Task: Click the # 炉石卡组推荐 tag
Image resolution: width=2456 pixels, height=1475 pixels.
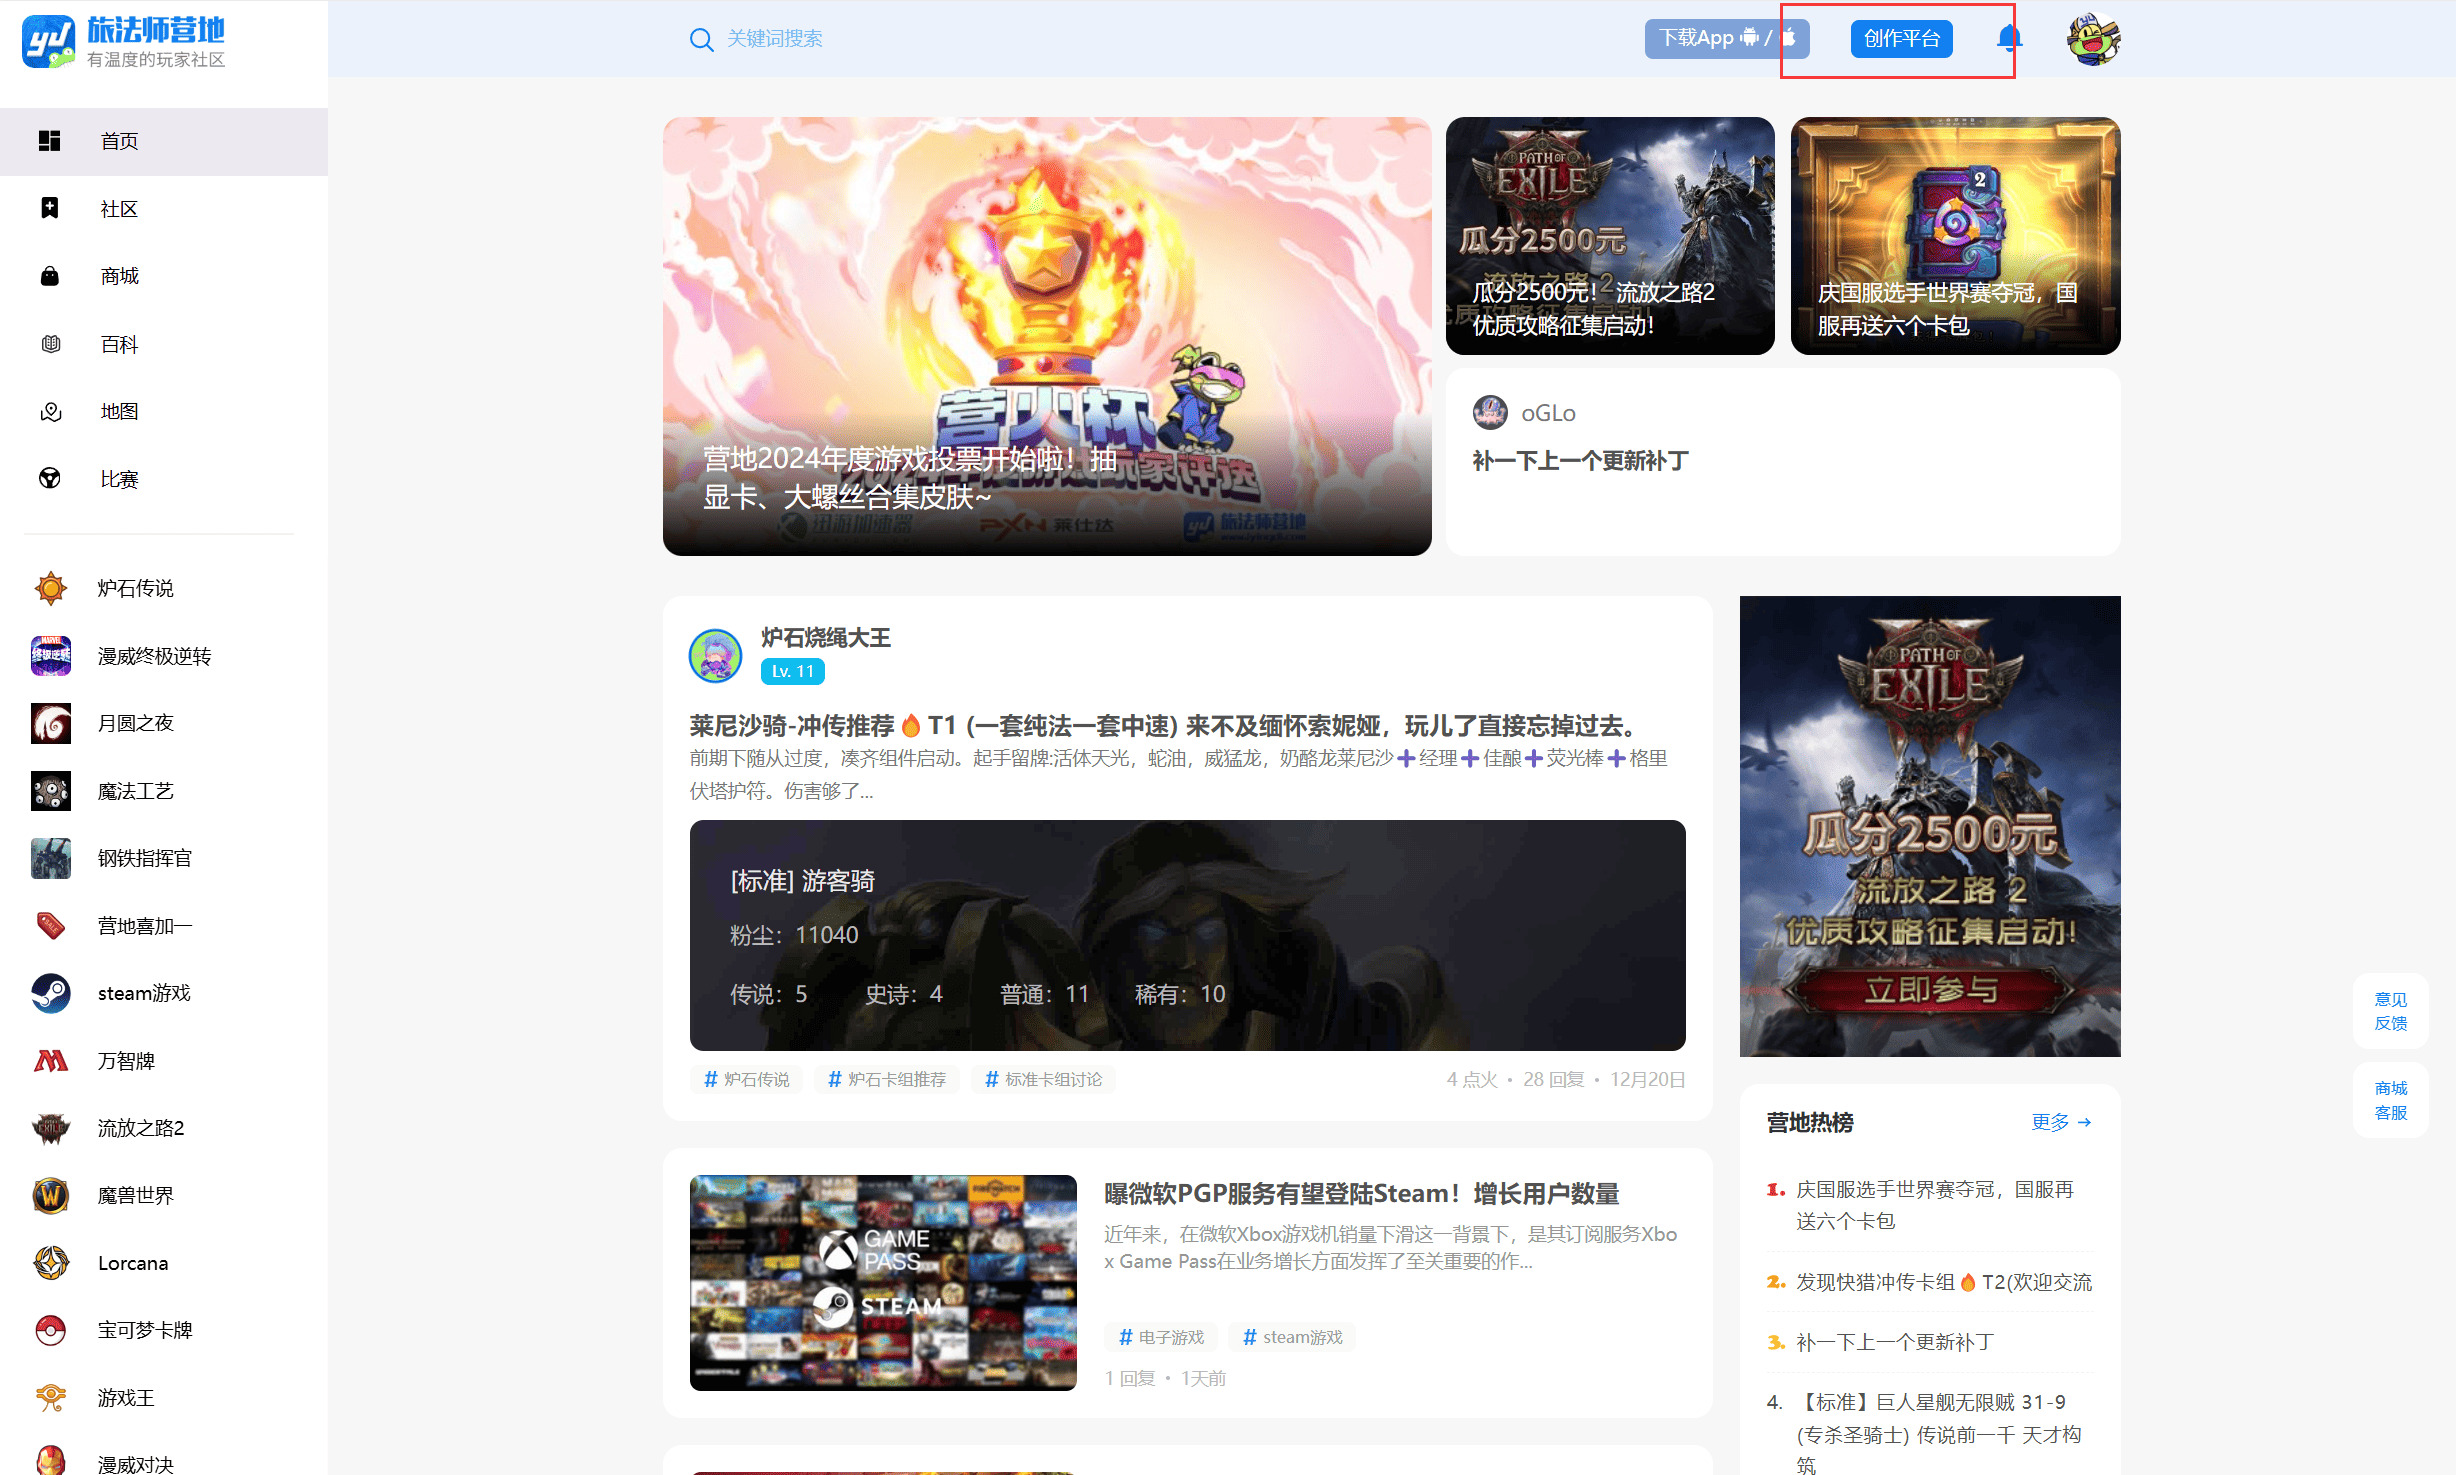Action: coord(886,1079)
